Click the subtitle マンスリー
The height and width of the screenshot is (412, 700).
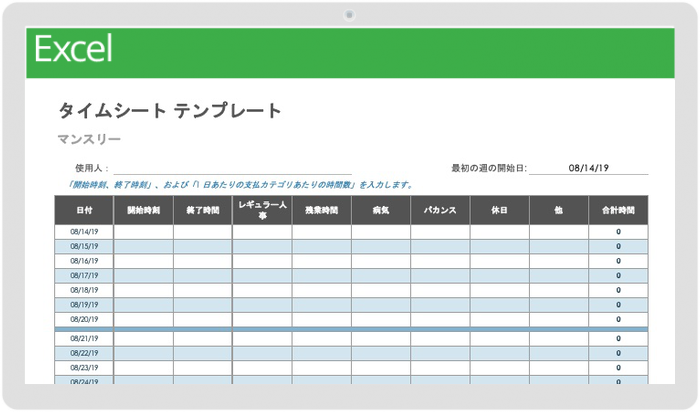(89, 139)
